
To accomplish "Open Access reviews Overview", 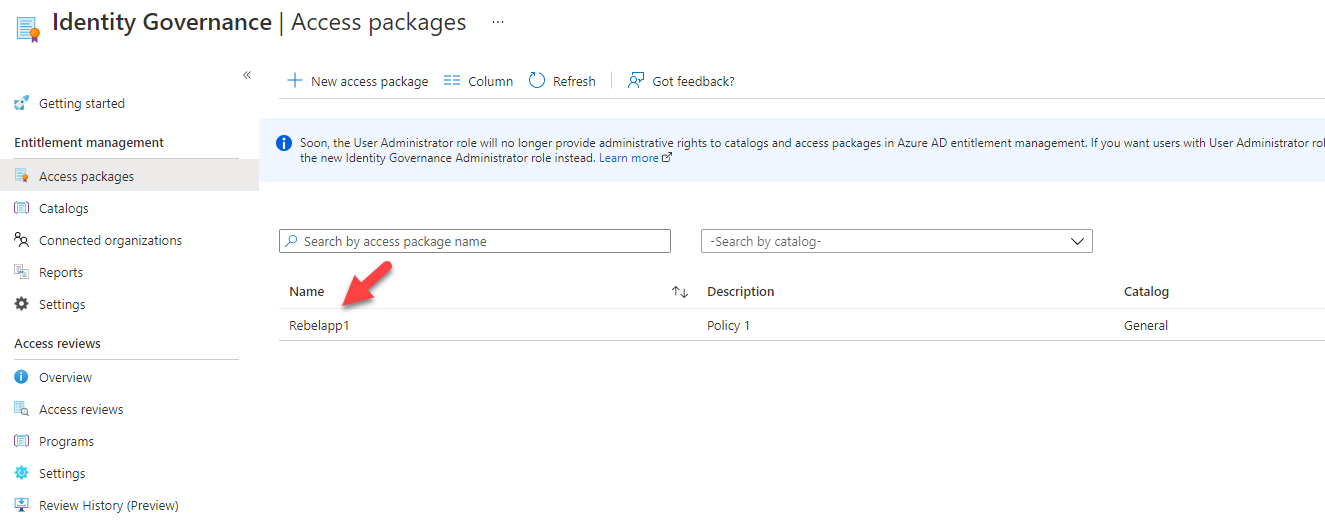I will click(65, 377).
